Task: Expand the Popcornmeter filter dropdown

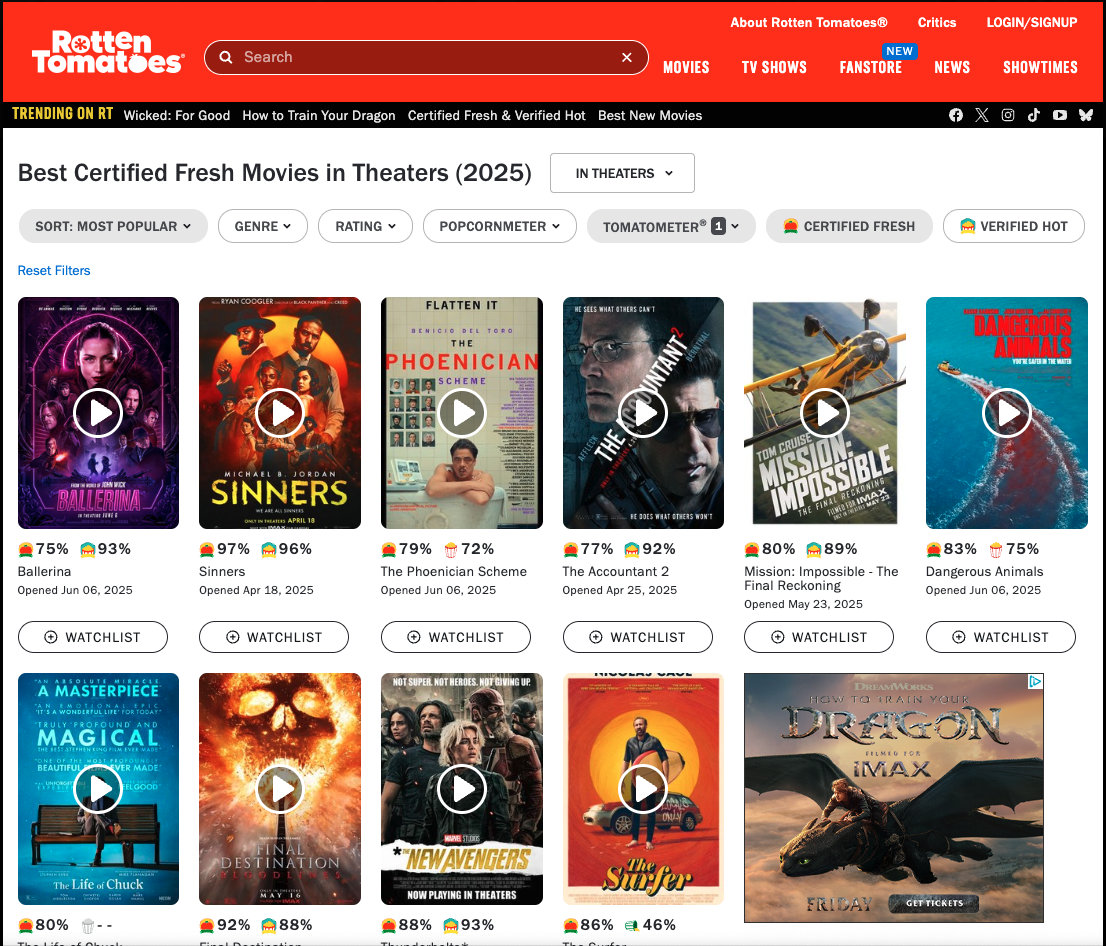Action: (x=499, y=226)
